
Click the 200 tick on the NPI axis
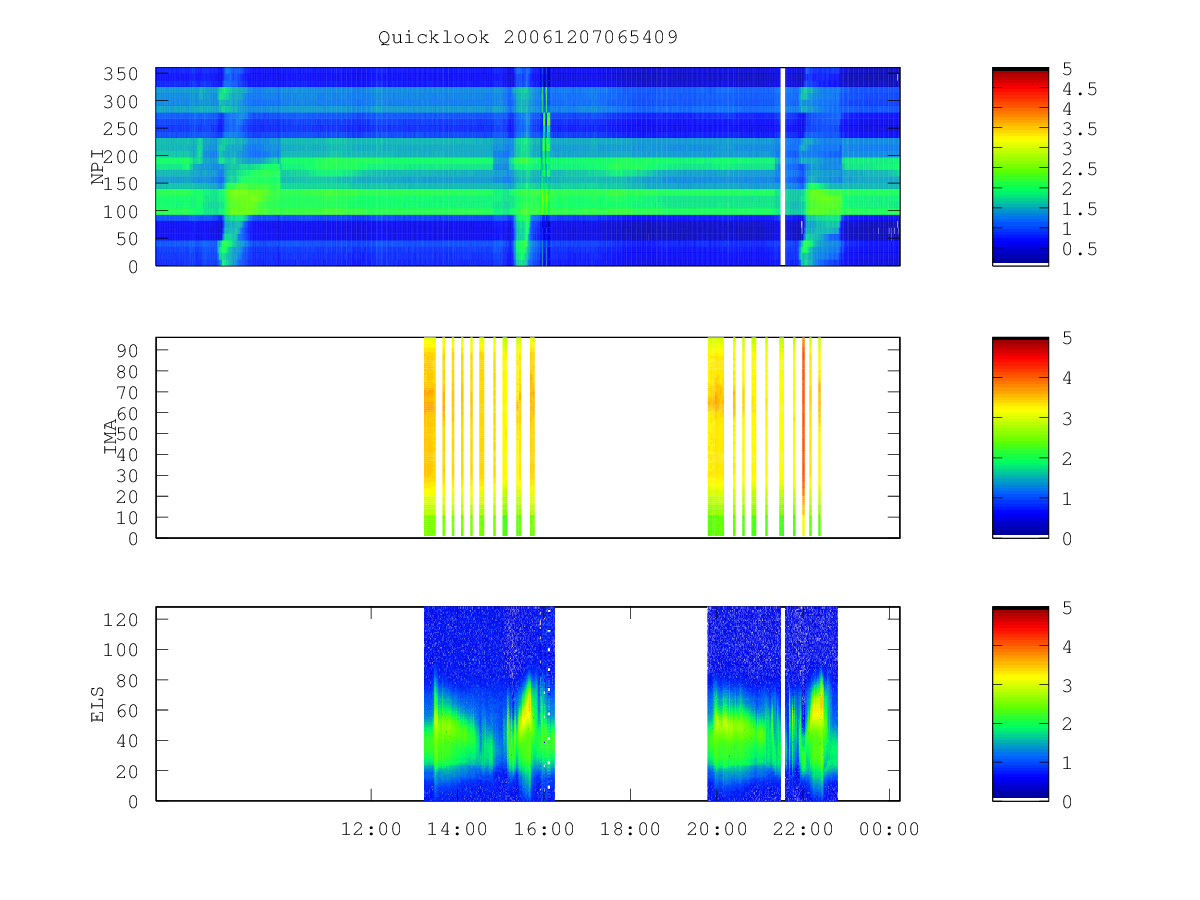123,157
